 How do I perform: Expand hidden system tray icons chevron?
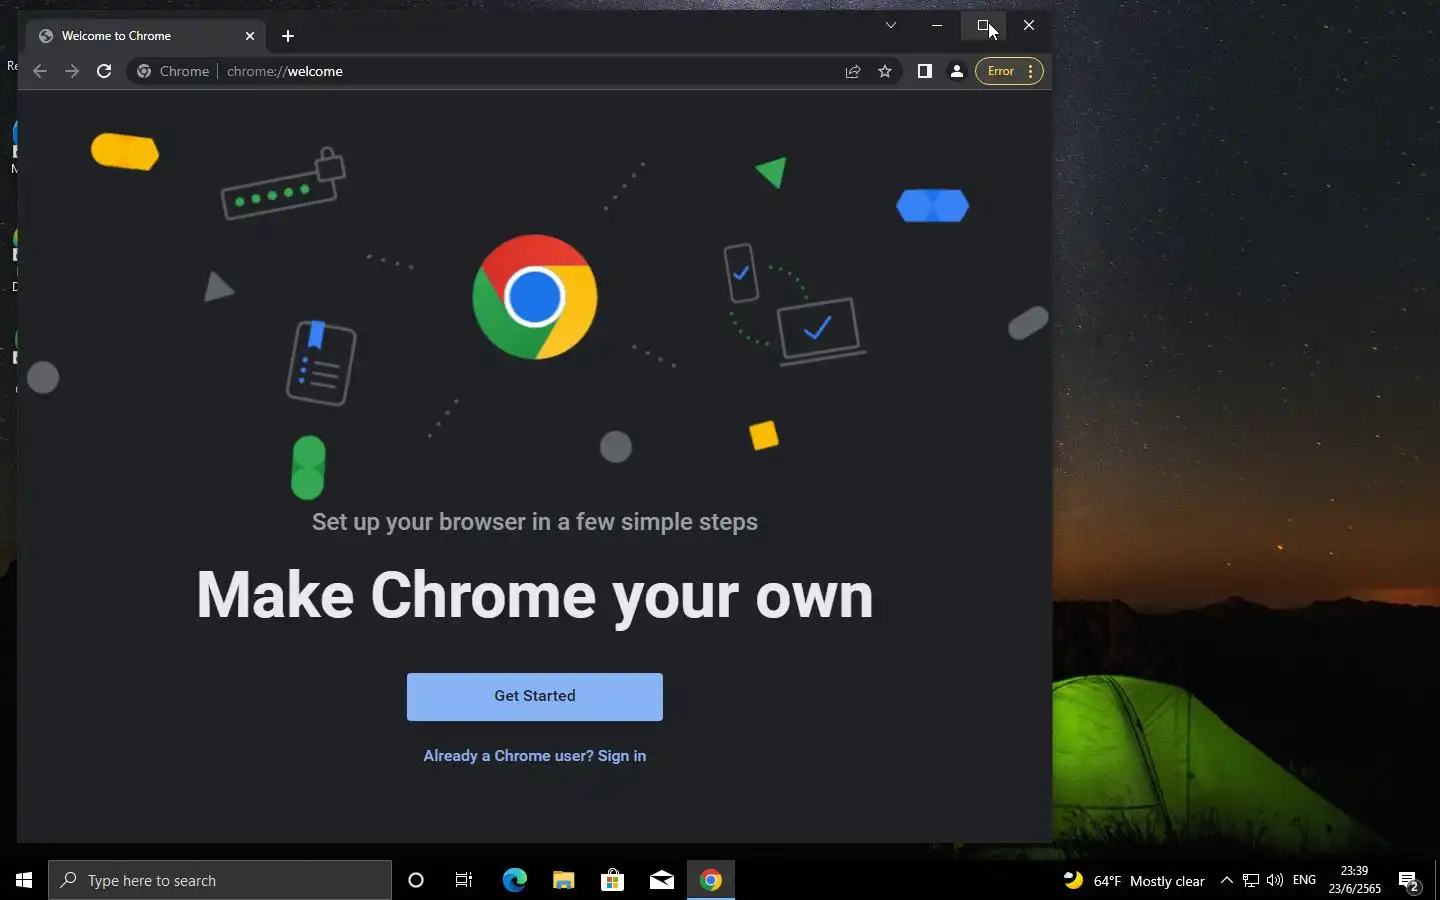point(1227,881)
